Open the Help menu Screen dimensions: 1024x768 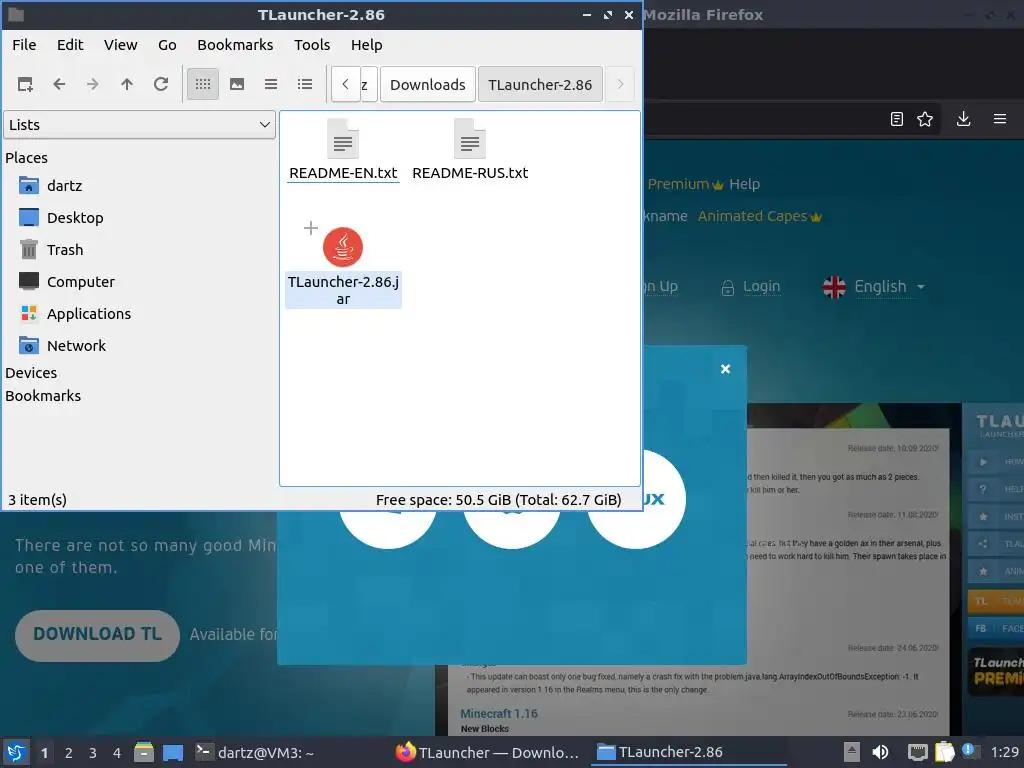[366, 45]
